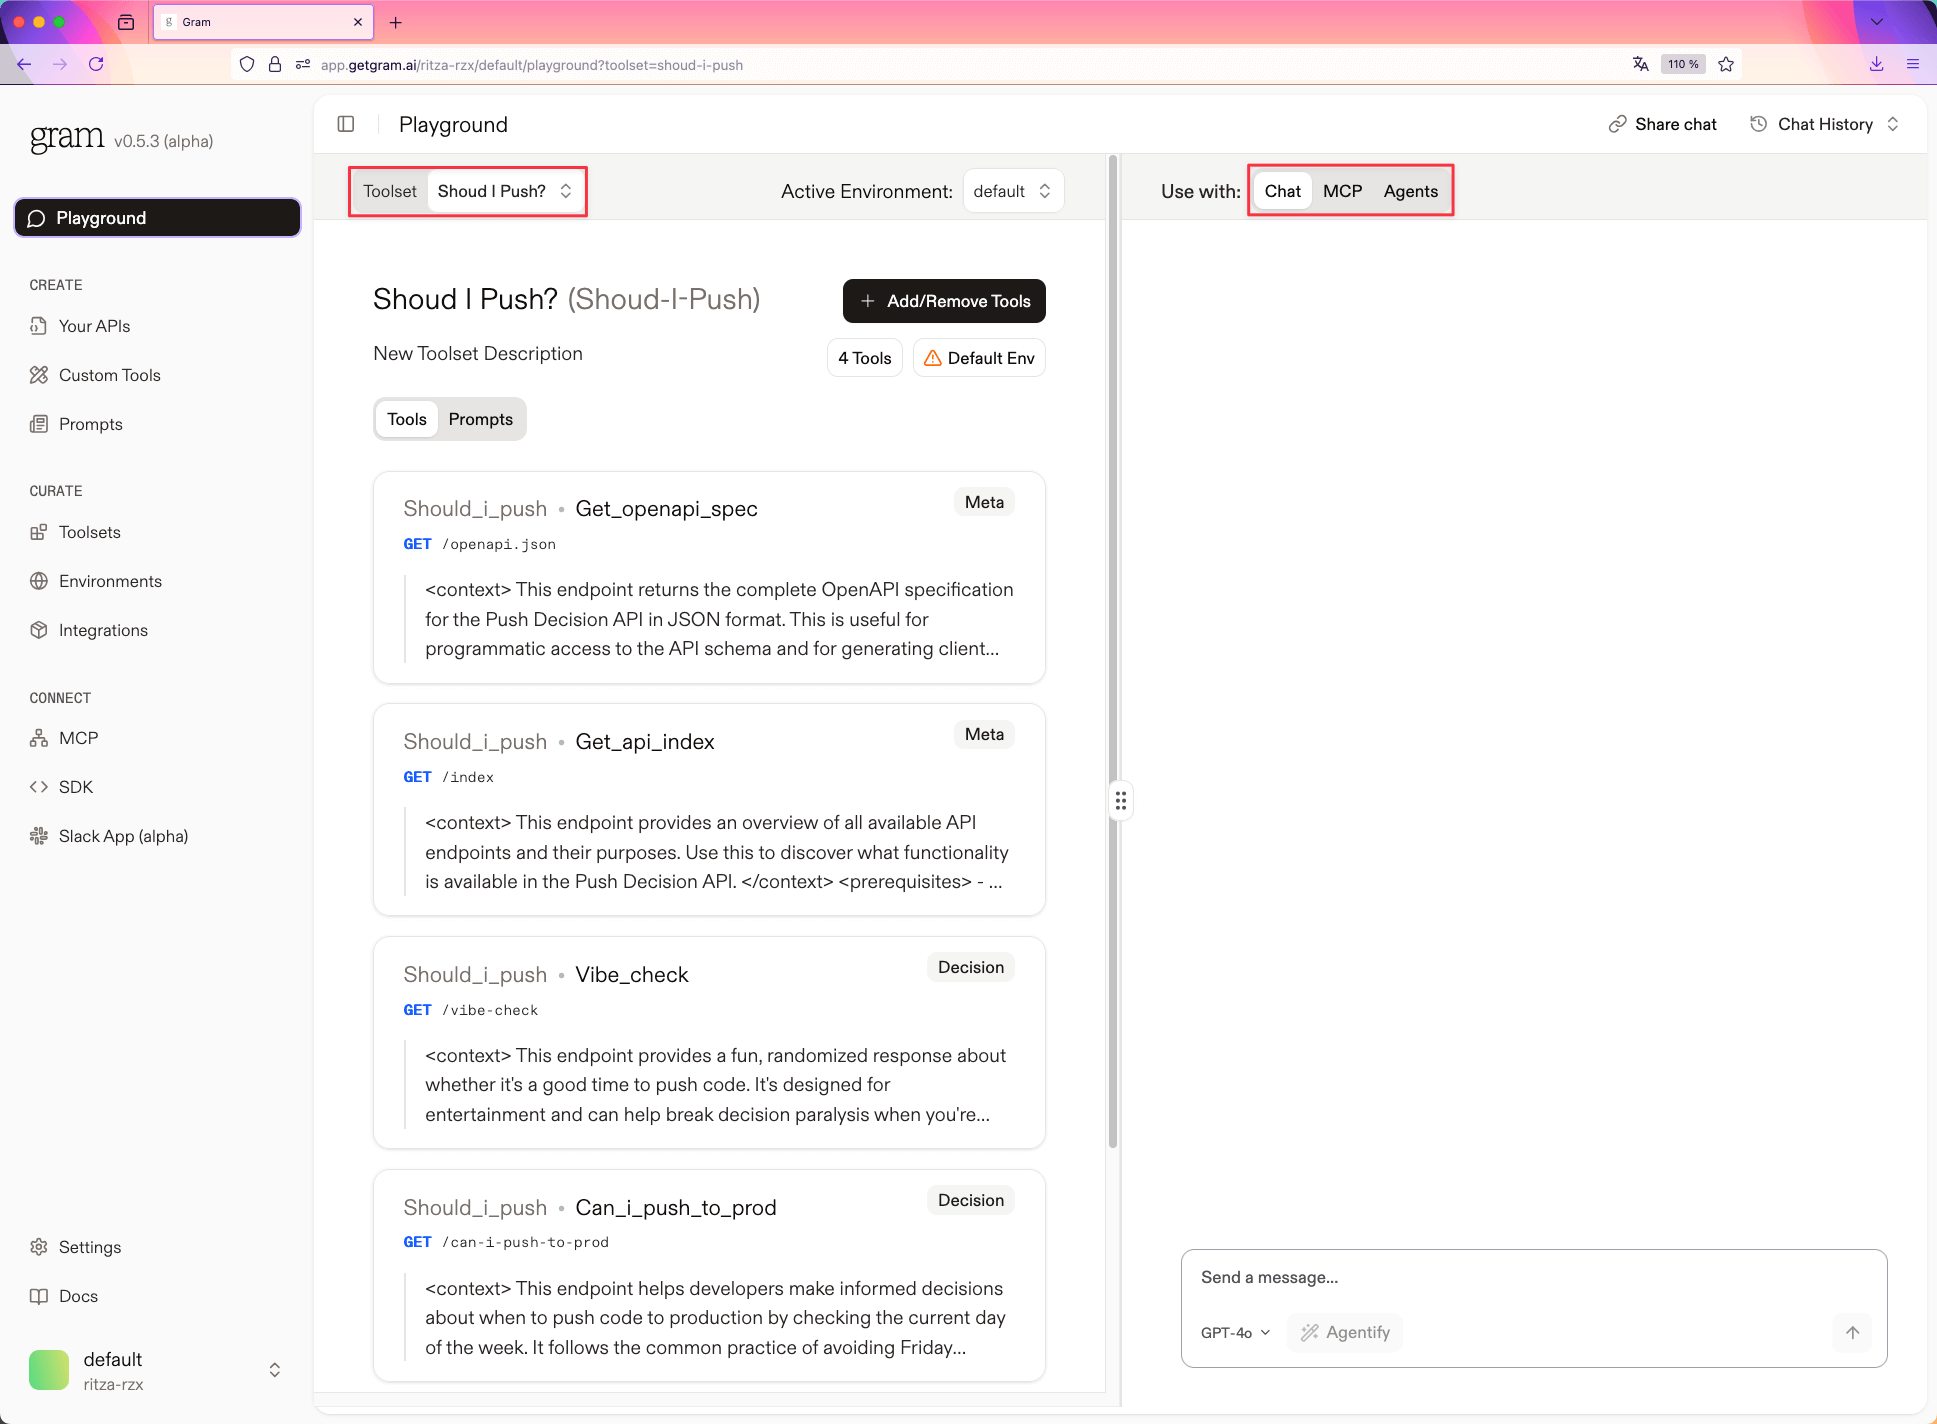This screenshot has height=1424, width=1937.
Task: Click the Integrations cube icon
Action: click(39, 630)
